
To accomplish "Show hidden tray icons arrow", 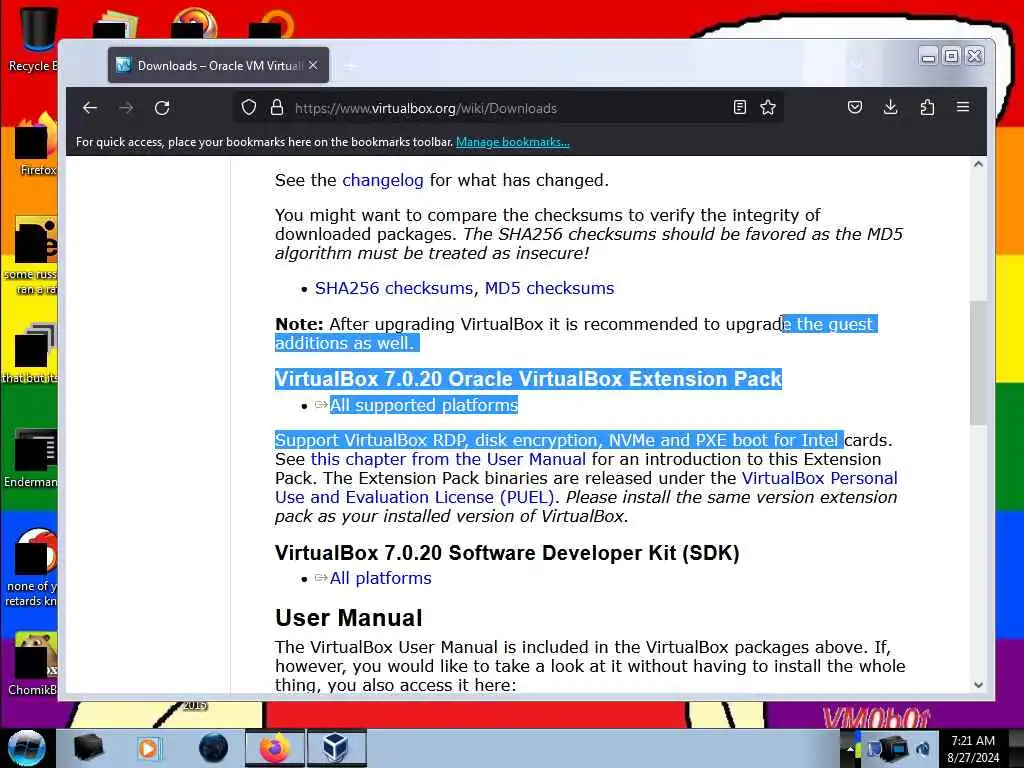I will point(850,750).
